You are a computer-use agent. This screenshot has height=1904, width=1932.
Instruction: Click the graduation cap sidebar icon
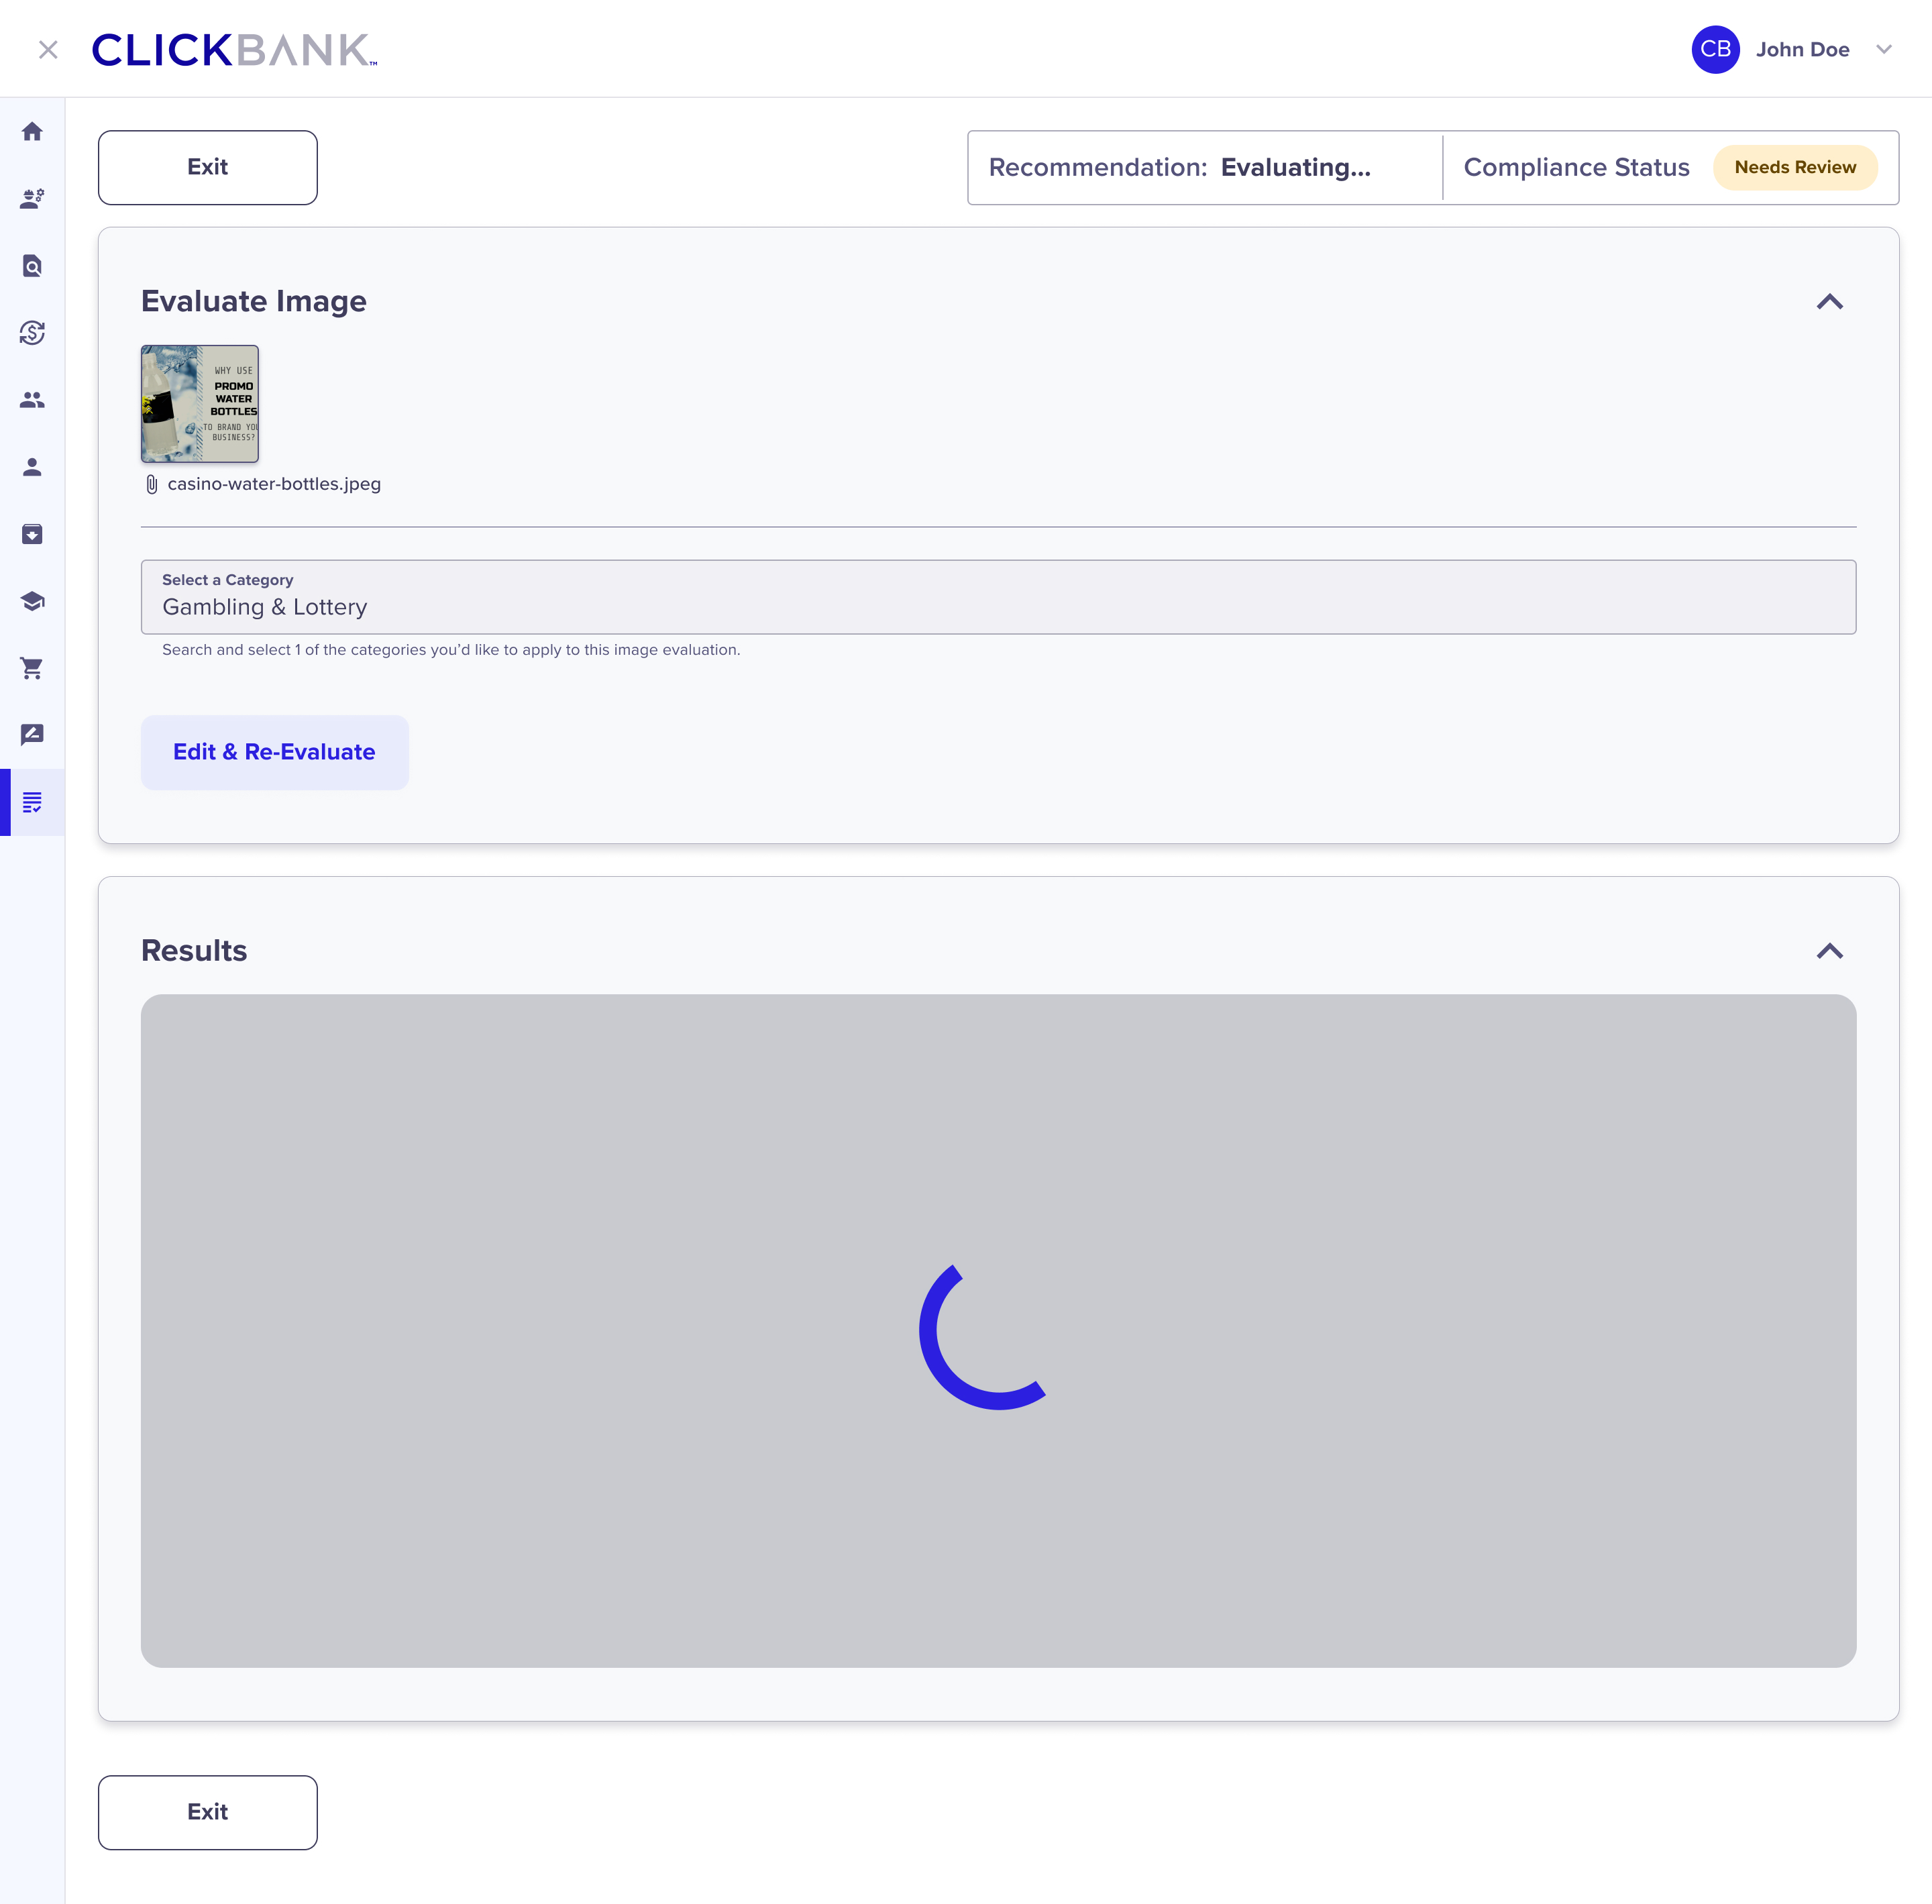pyautogui.click(x=32, y=601)
